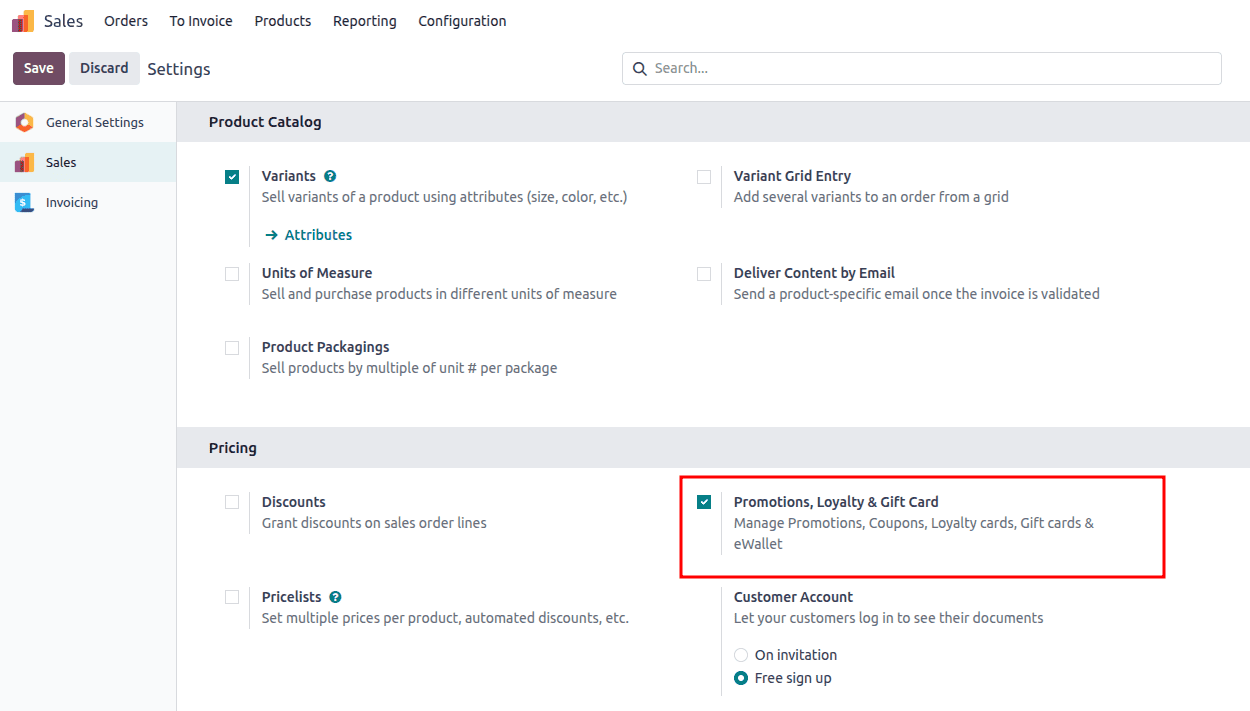Click the help icon next to Variants
This screenshot has width=1250, height=711.
[330, 176]
